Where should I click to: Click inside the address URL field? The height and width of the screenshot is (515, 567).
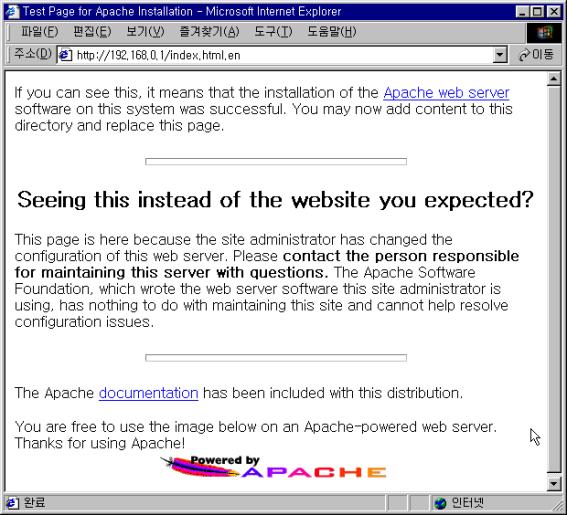coord(282,55)
